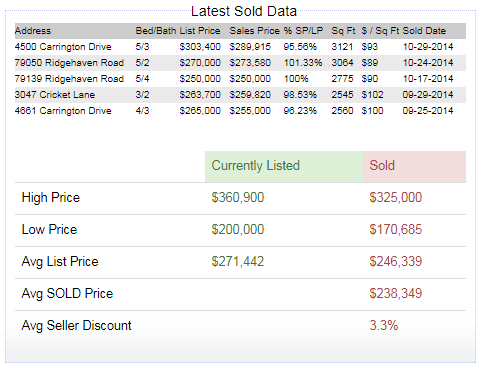
Task: Click currently listed average $271,442
Action: (238, 262)
